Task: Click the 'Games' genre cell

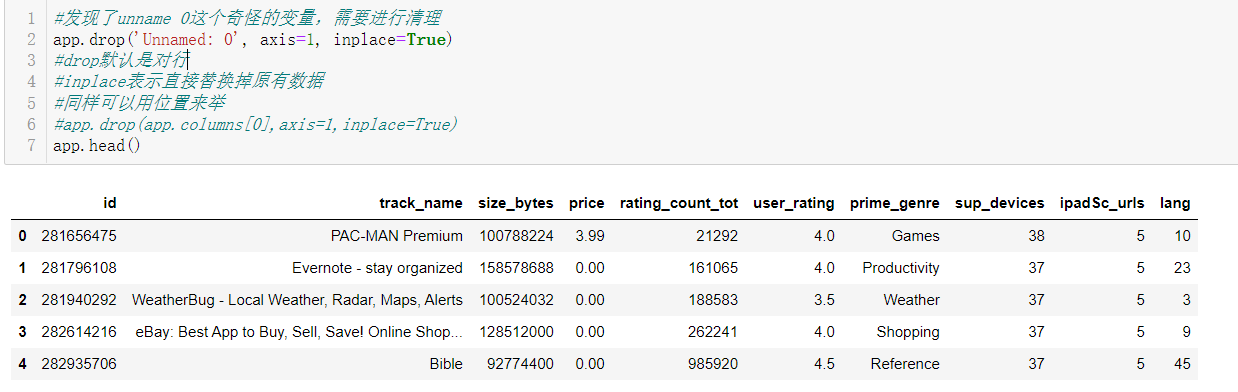Action: click(916, 236)
